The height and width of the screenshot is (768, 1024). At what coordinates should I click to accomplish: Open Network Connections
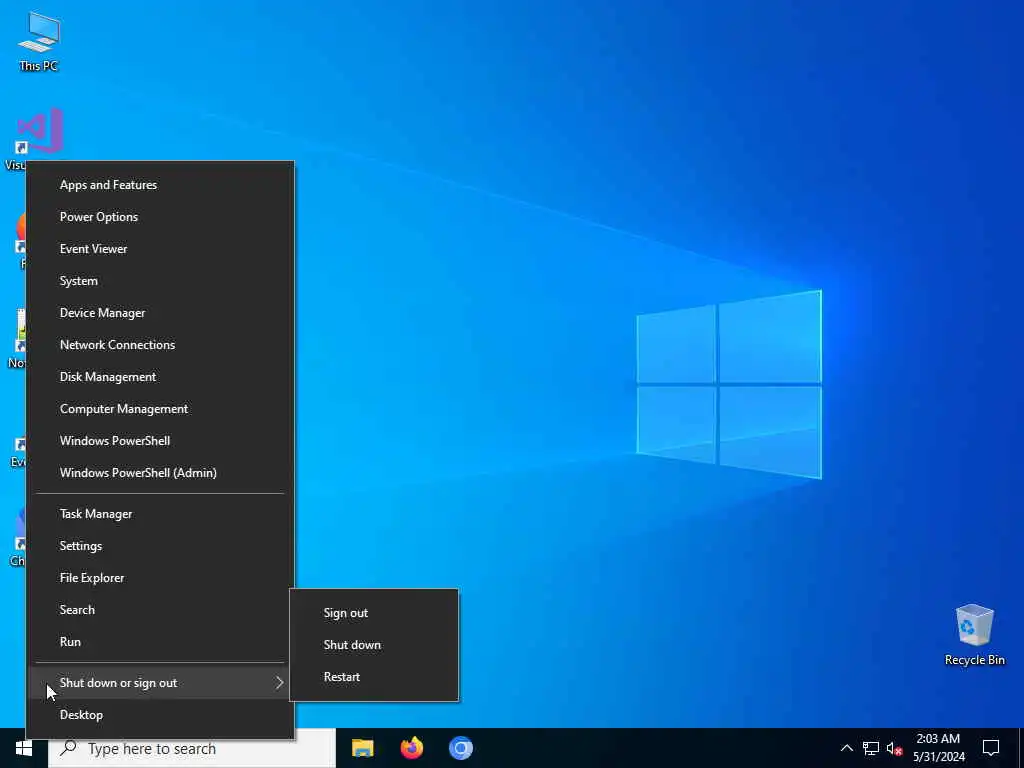pos(160,345)
